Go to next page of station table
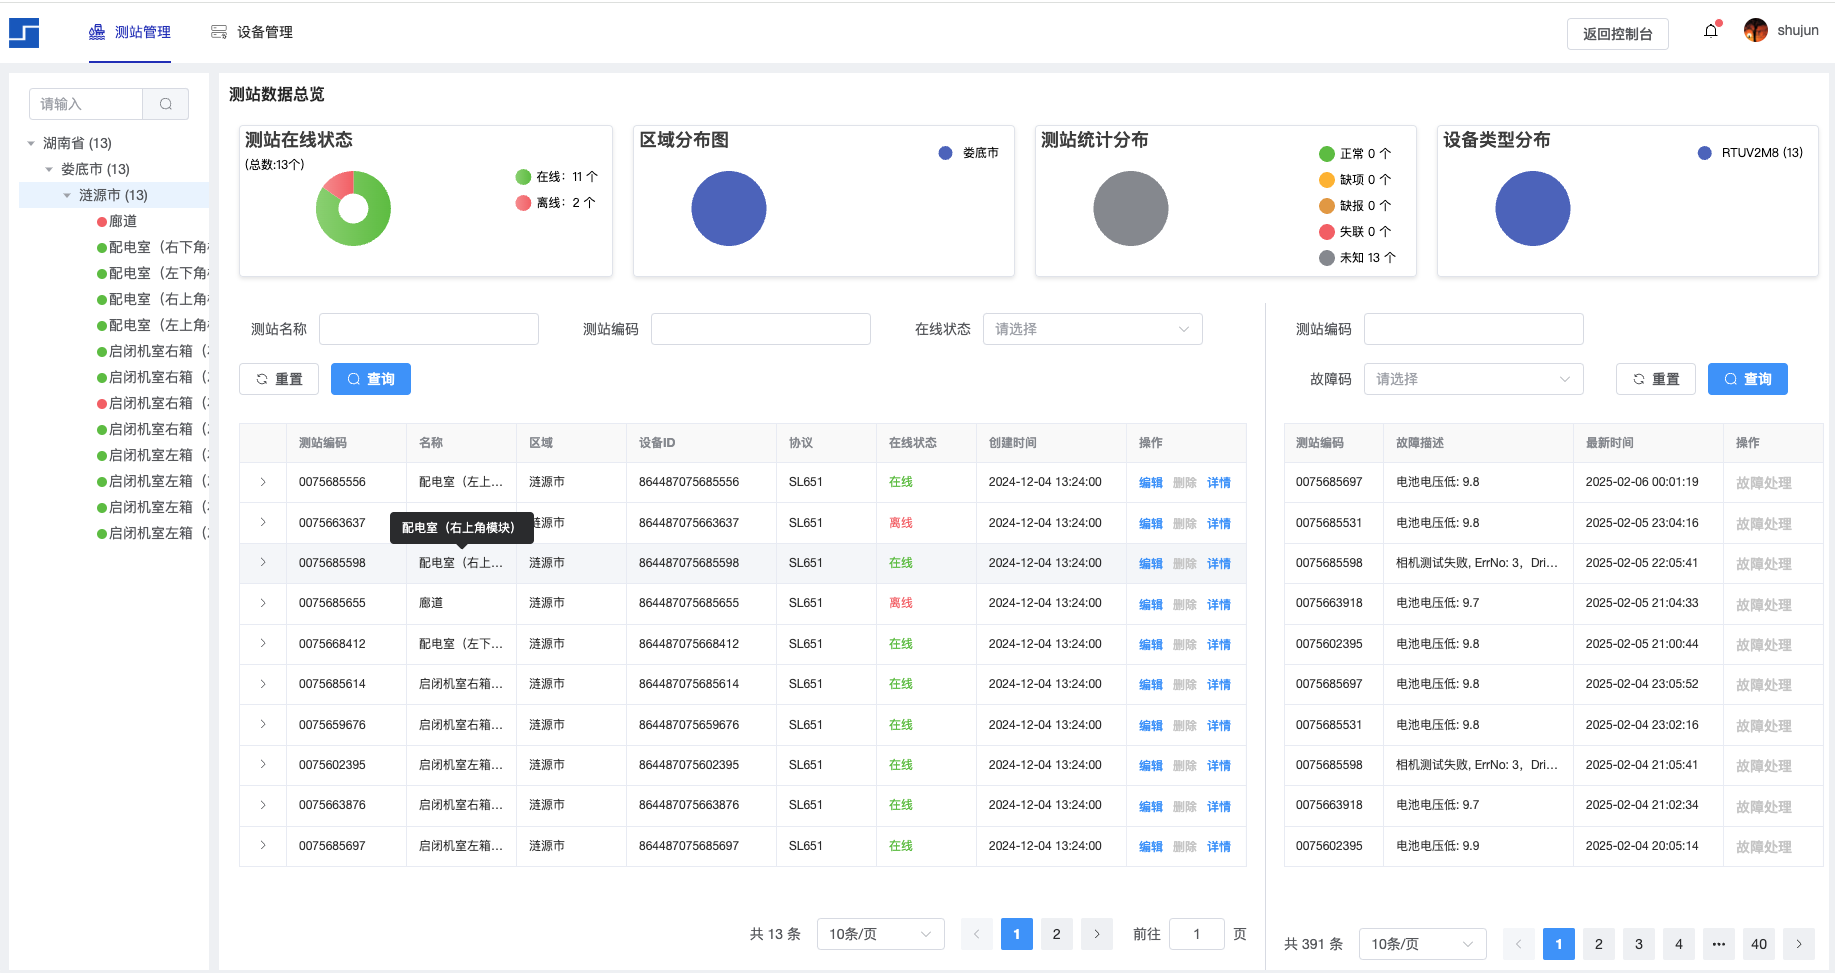Viewport: 1835px width, 973px height. 1097,934
